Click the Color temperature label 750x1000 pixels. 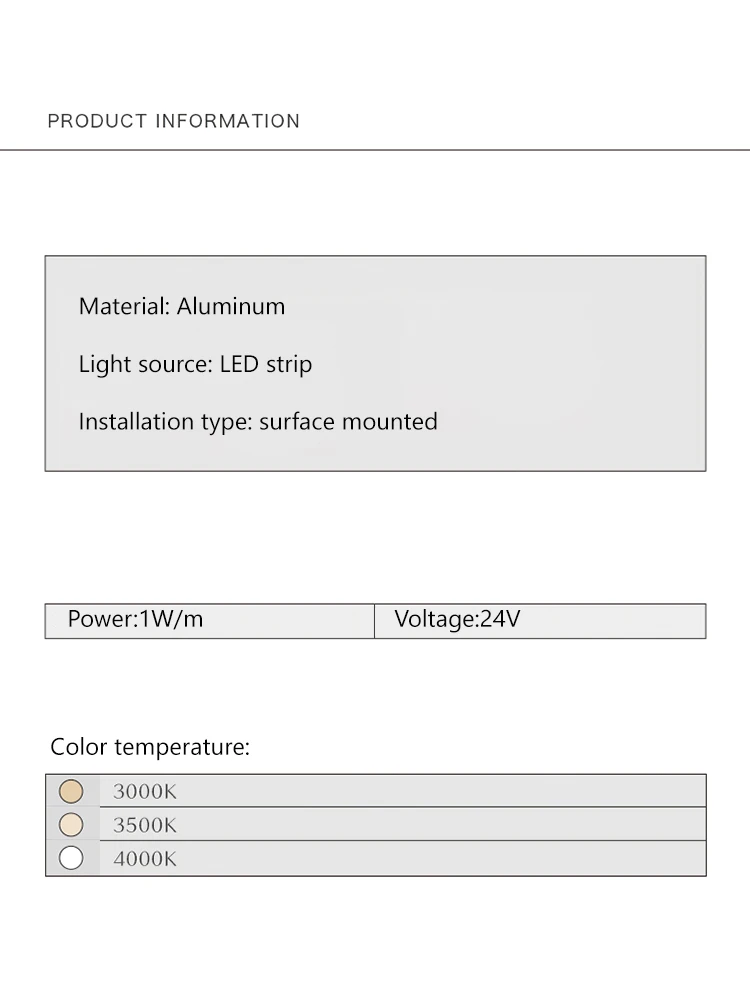[150, 747]
